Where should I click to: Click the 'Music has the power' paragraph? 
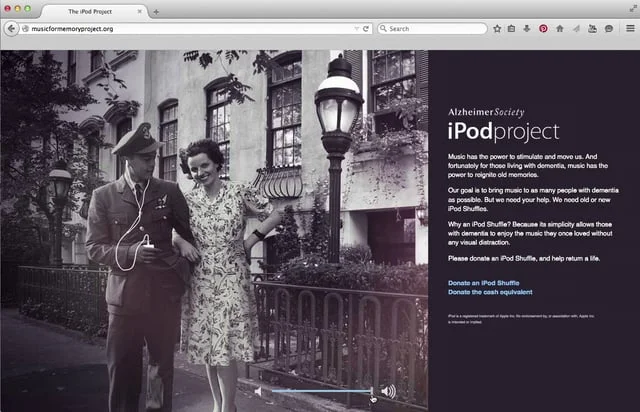click(x=528, y=165)
